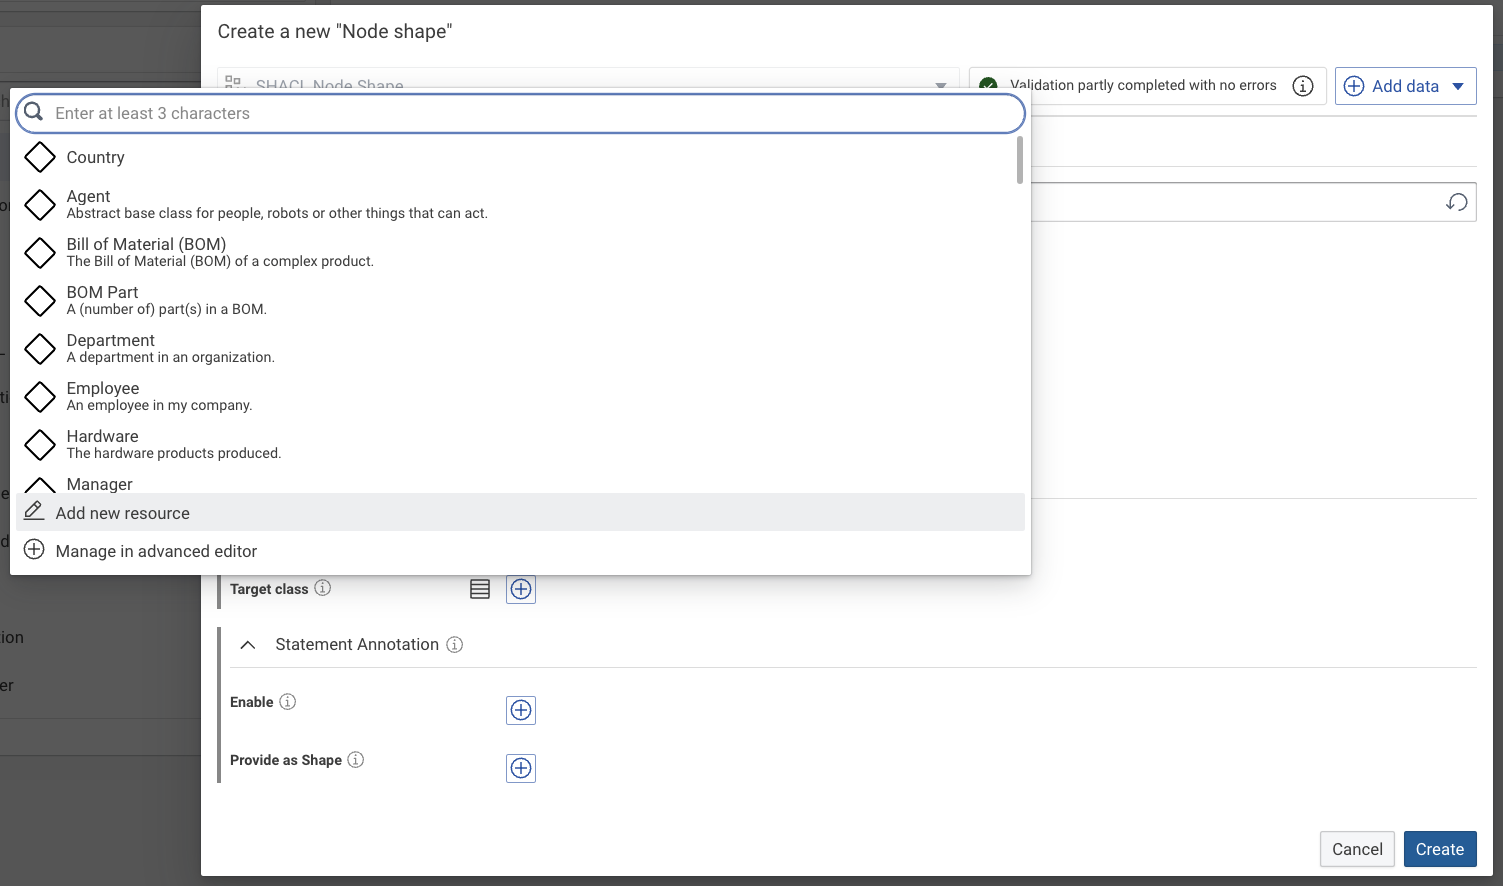1503x886 pixels.
Task: Show info tooltip for Enable property
Action: [288, 702]
